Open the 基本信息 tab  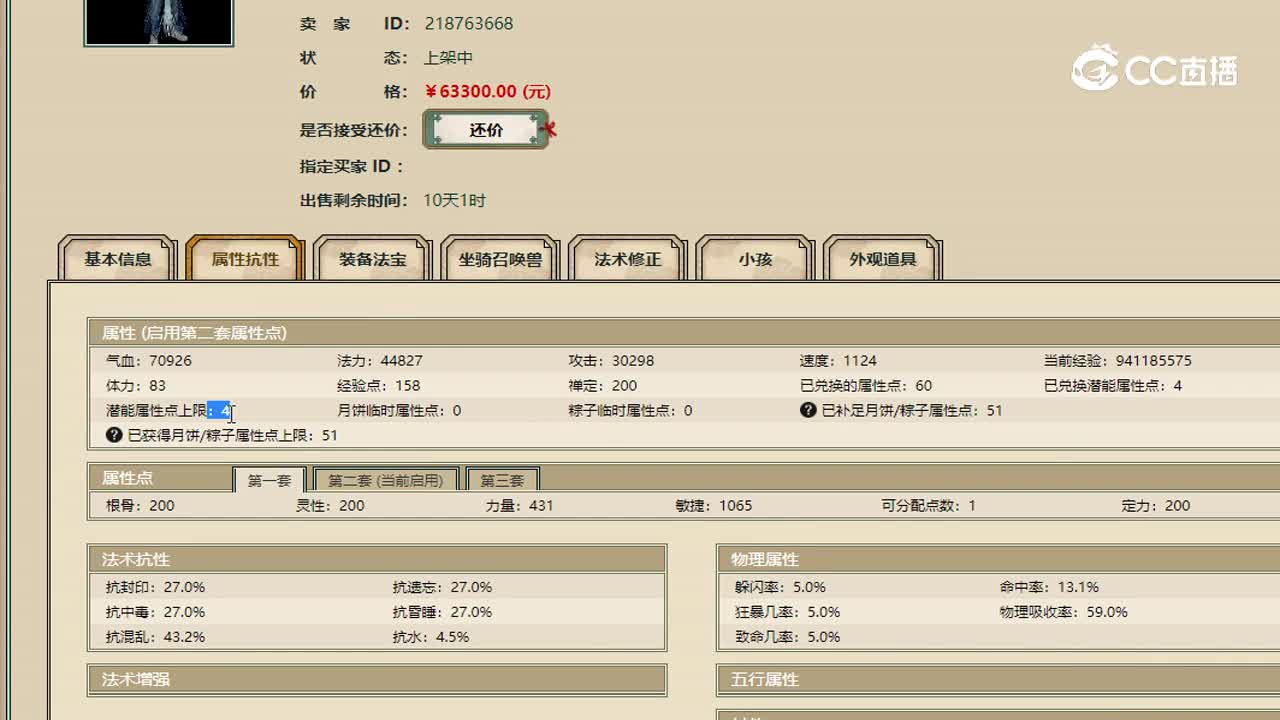point(118,259)
